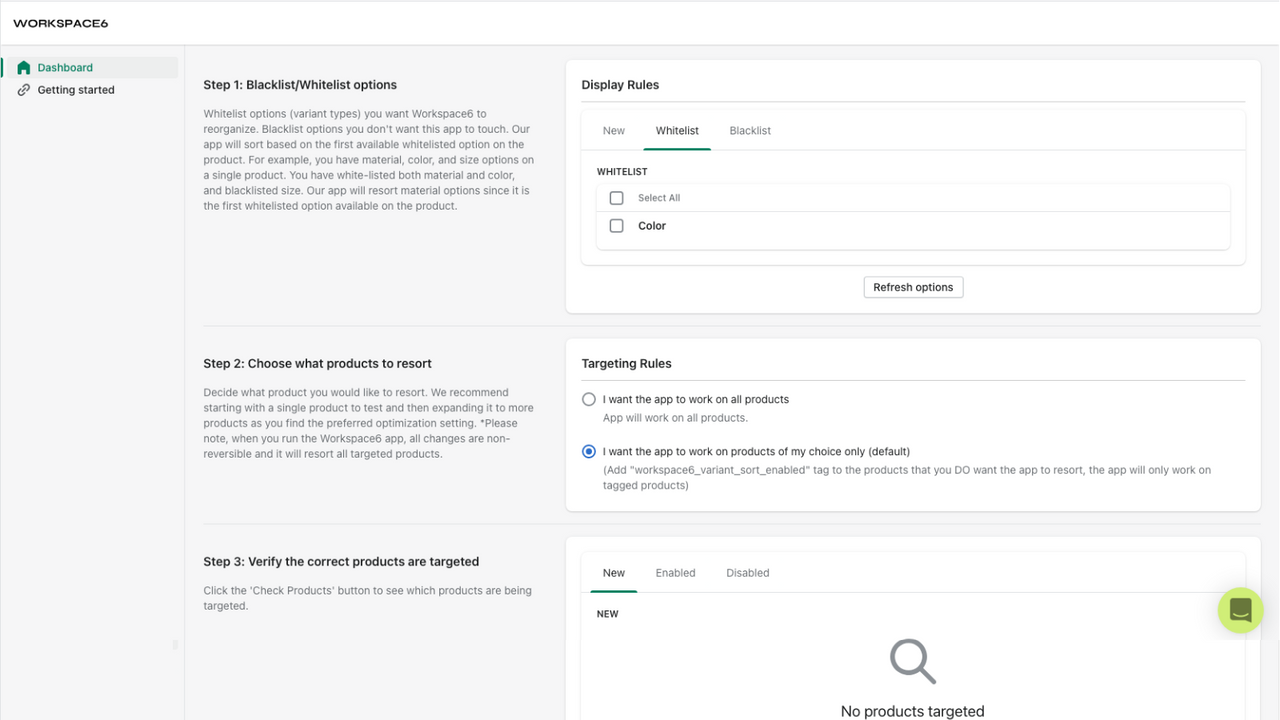
Task: Check the Select All checkbox
Action: (x=616, y=198)
